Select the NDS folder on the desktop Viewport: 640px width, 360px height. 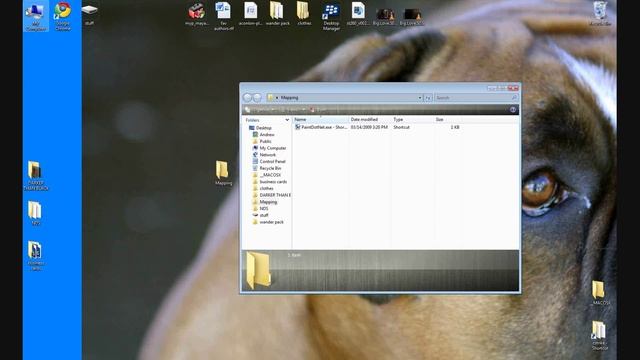pyautogui.click(x=35, y=213)
